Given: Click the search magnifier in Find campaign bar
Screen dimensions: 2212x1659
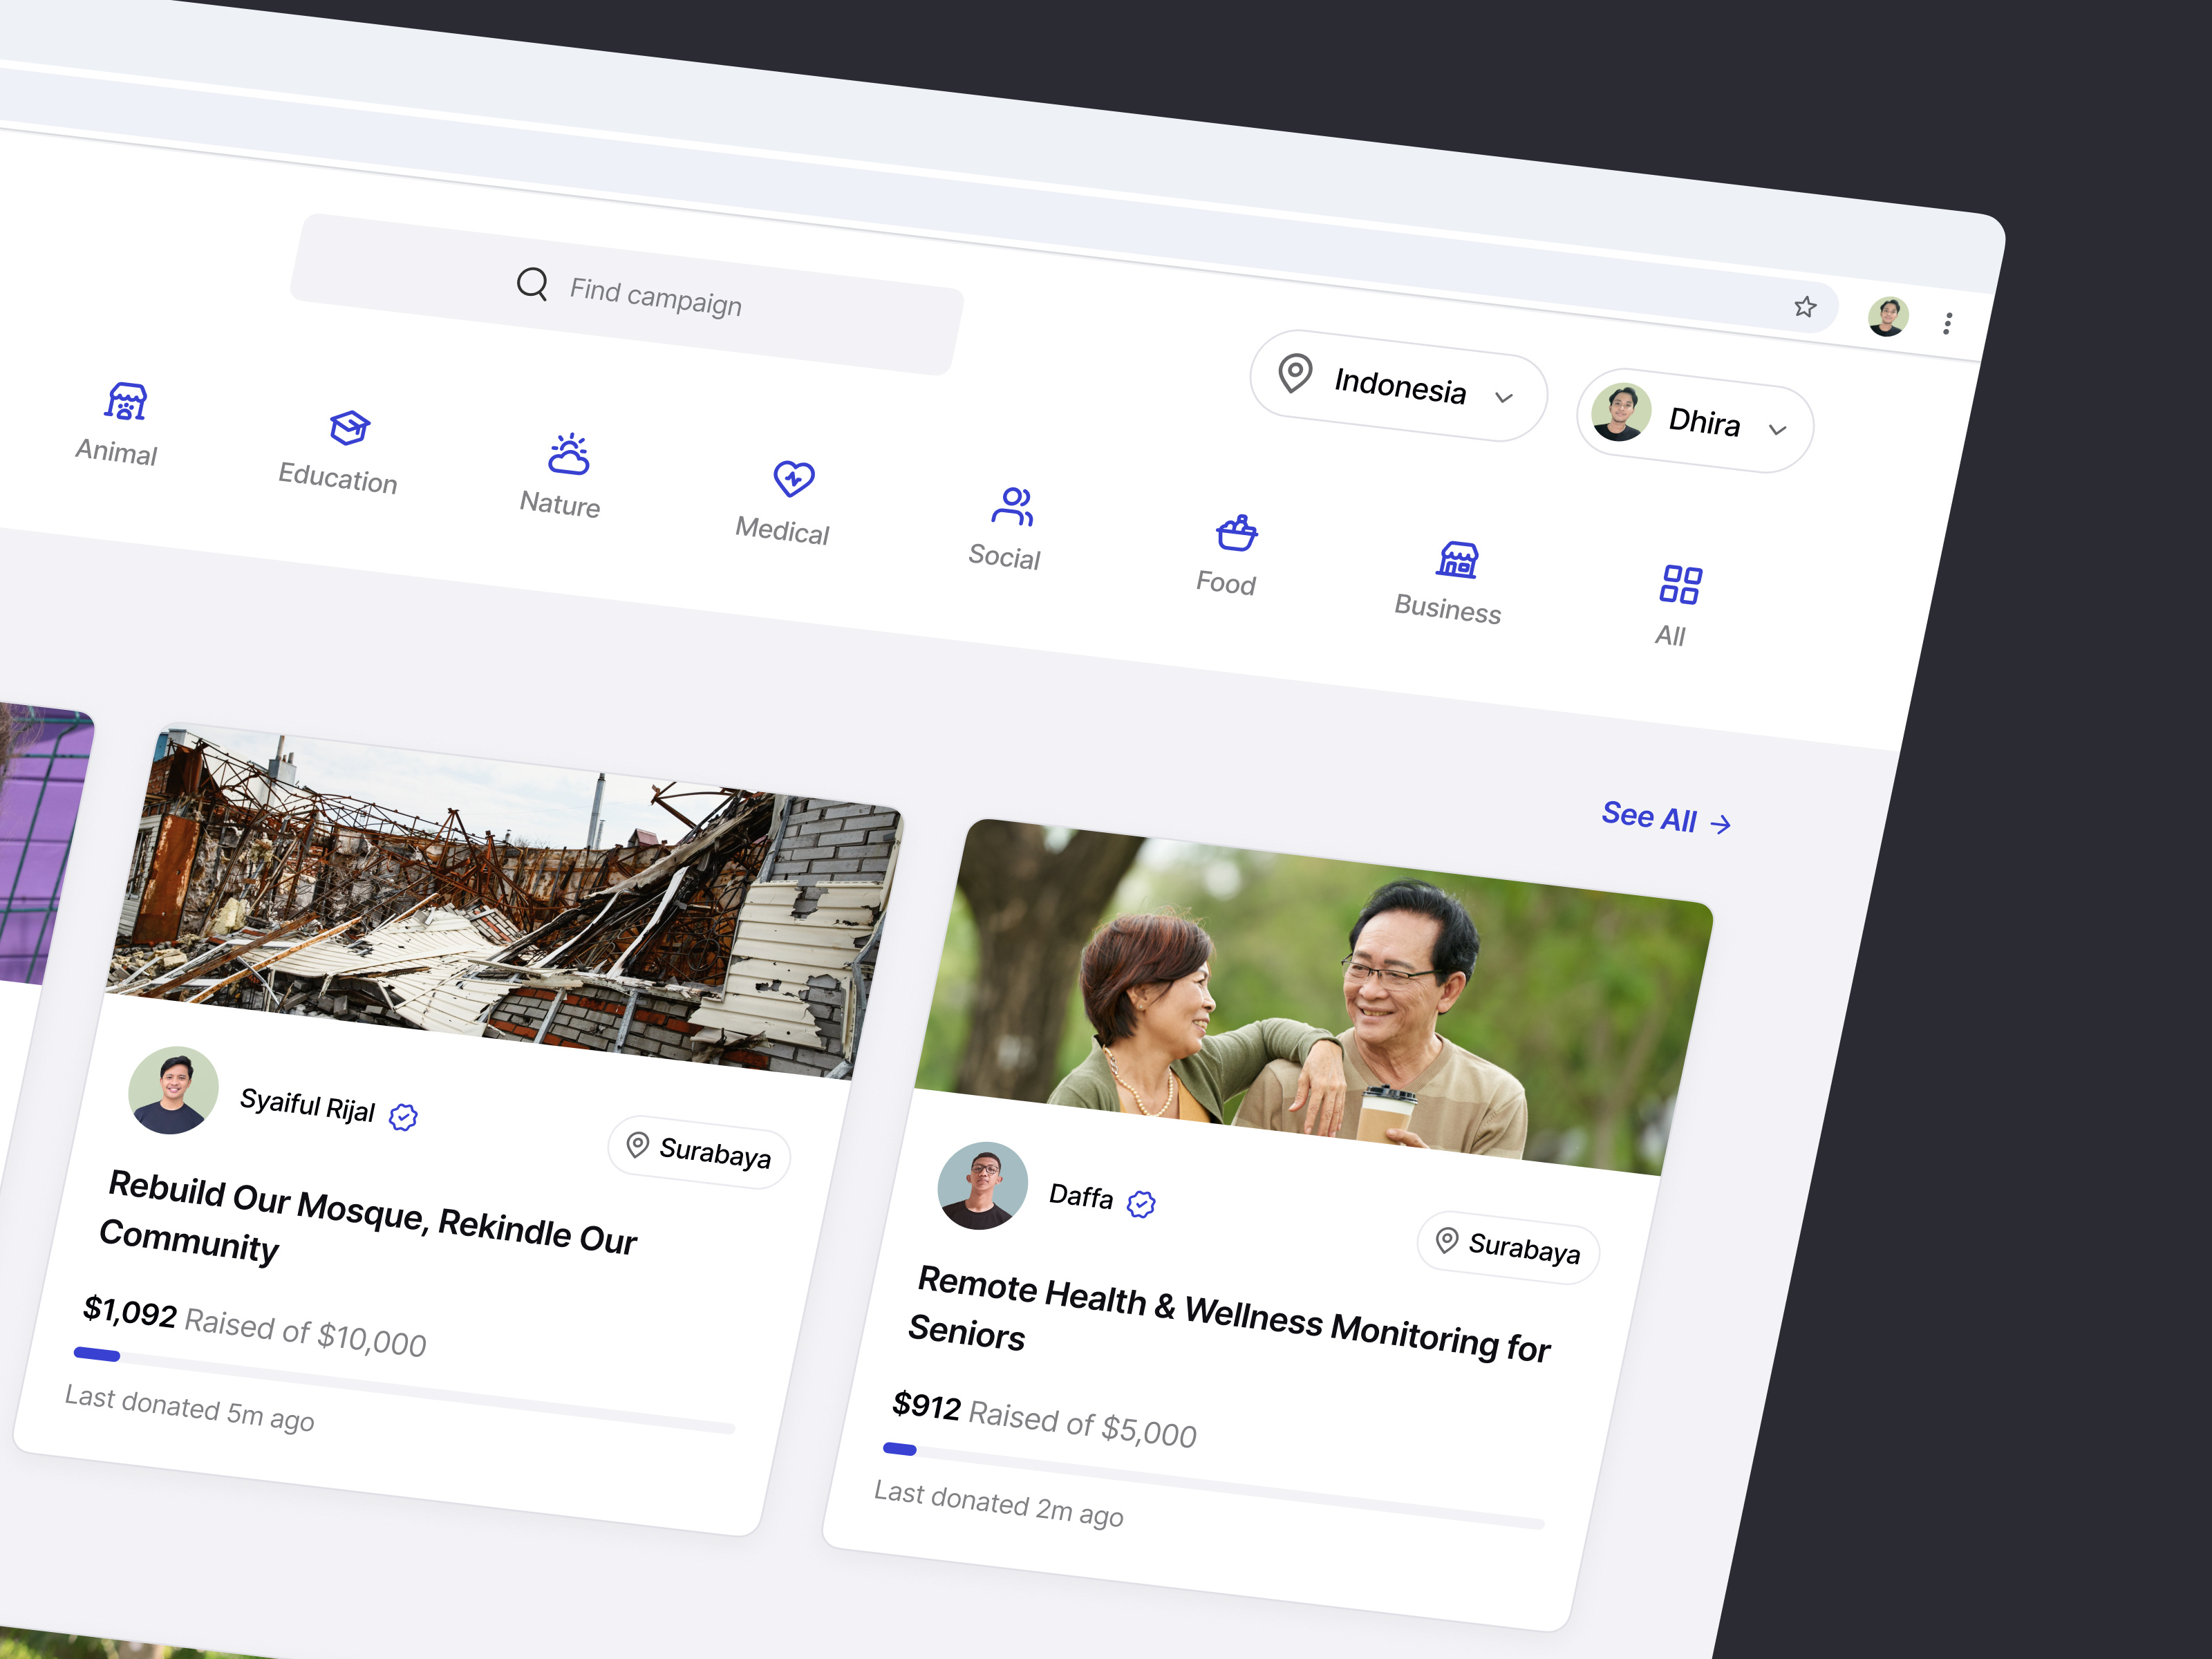Looking at the screenshot, I should click(x=532, y=286).
